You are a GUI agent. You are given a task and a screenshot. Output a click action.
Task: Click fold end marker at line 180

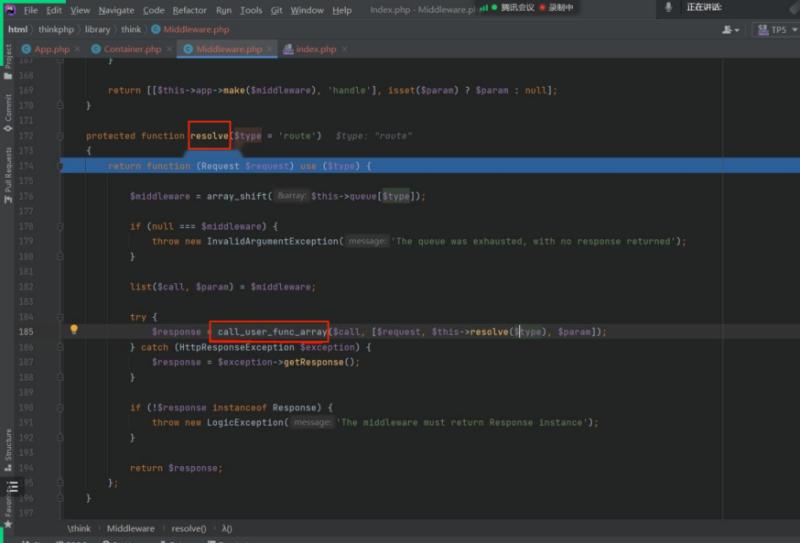click(60, 257)
